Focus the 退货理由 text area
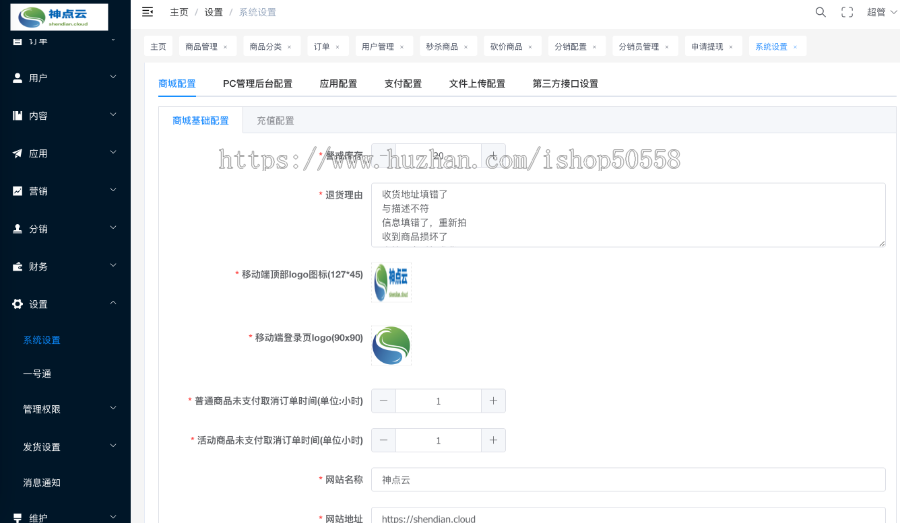Image resolution: width=900 pixels, height=523 pixels. pyautogui.click(x=629, y=215)
